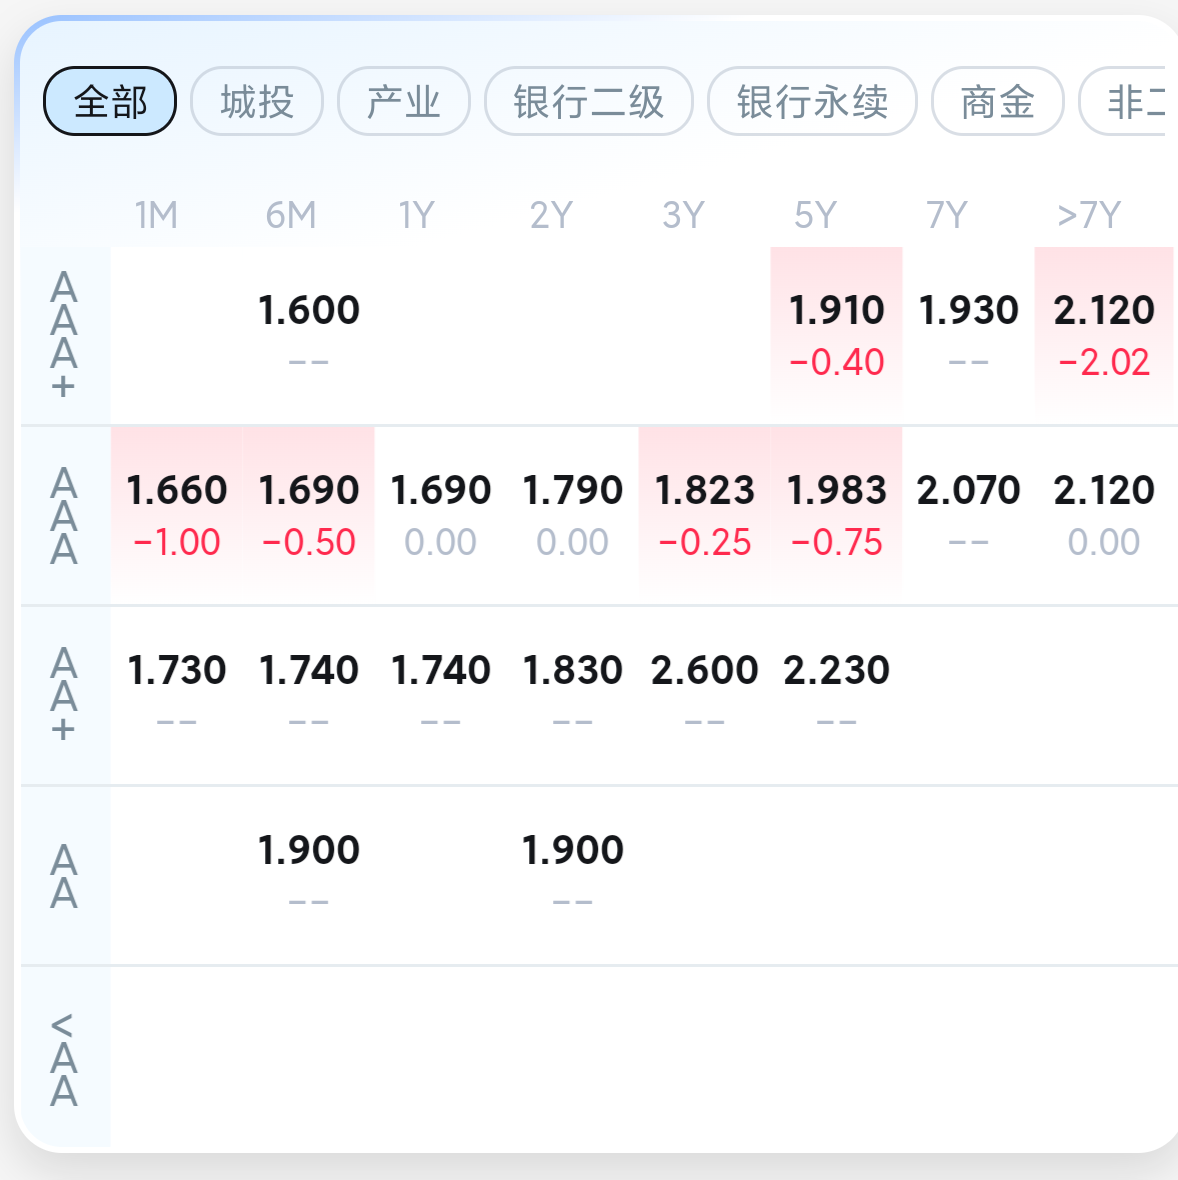Click the AAA 7Y cell showing 2.070

click(969, 515)
